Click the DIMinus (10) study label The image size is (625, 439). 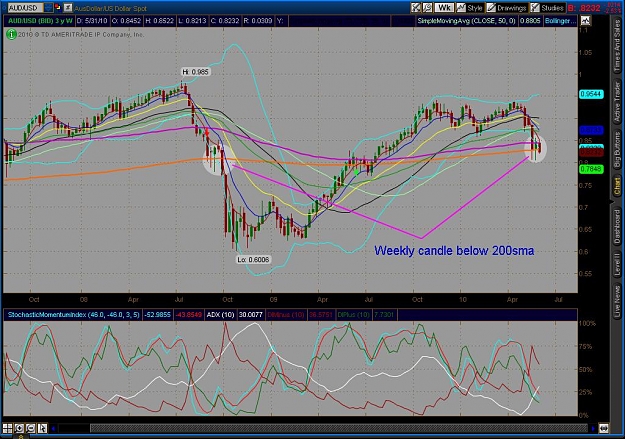point(285,315)
